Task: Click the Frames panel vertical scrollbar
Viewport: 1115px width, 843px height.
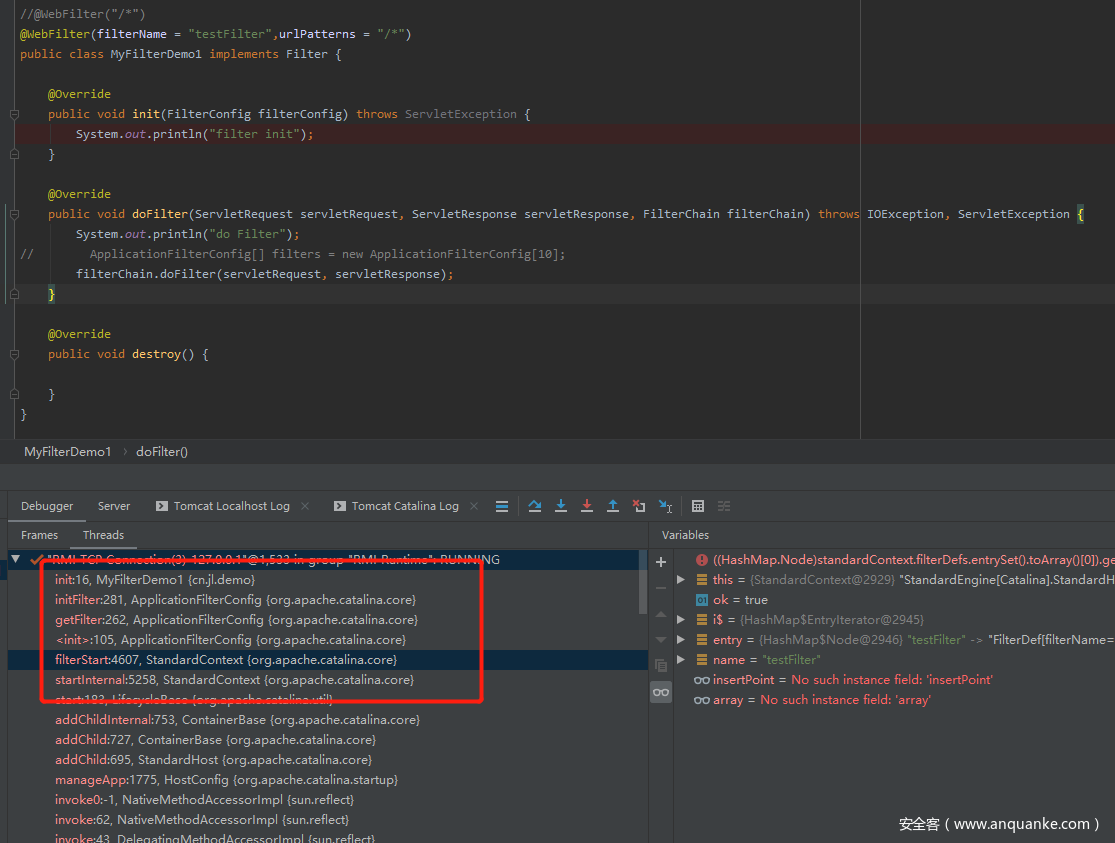Action: click(x=643, y=580)
